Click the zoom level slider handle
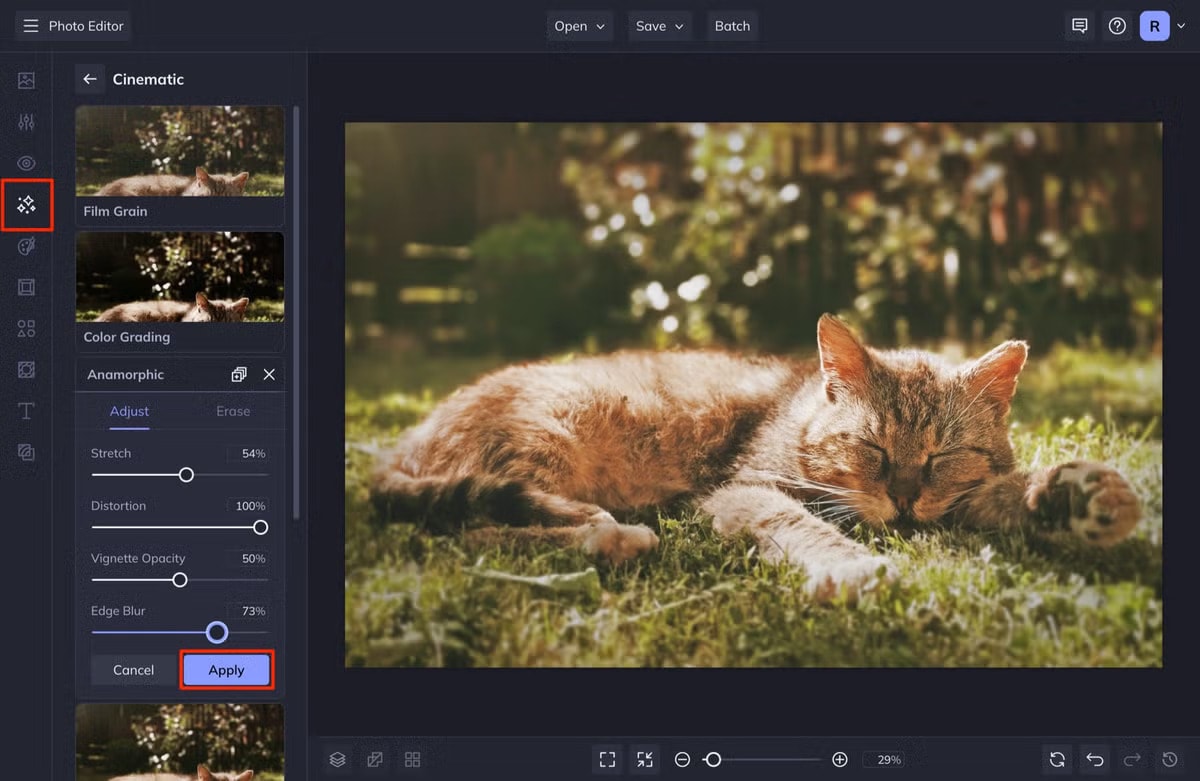Image resolution: width=1200 pixels, height=781 pixels. (713, 760)
